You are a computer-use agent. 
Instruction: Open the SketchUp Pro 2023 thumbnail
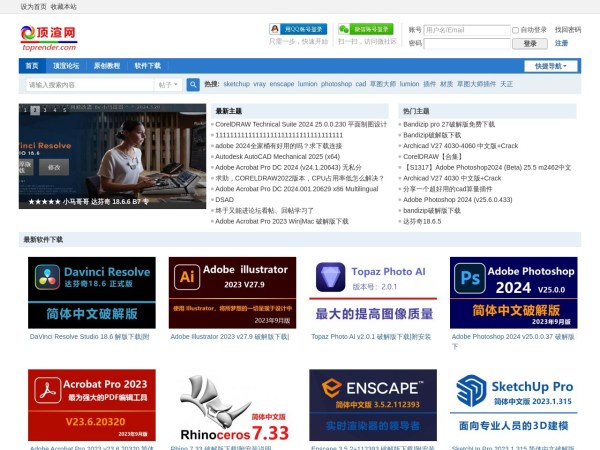[x=514, y=405]
